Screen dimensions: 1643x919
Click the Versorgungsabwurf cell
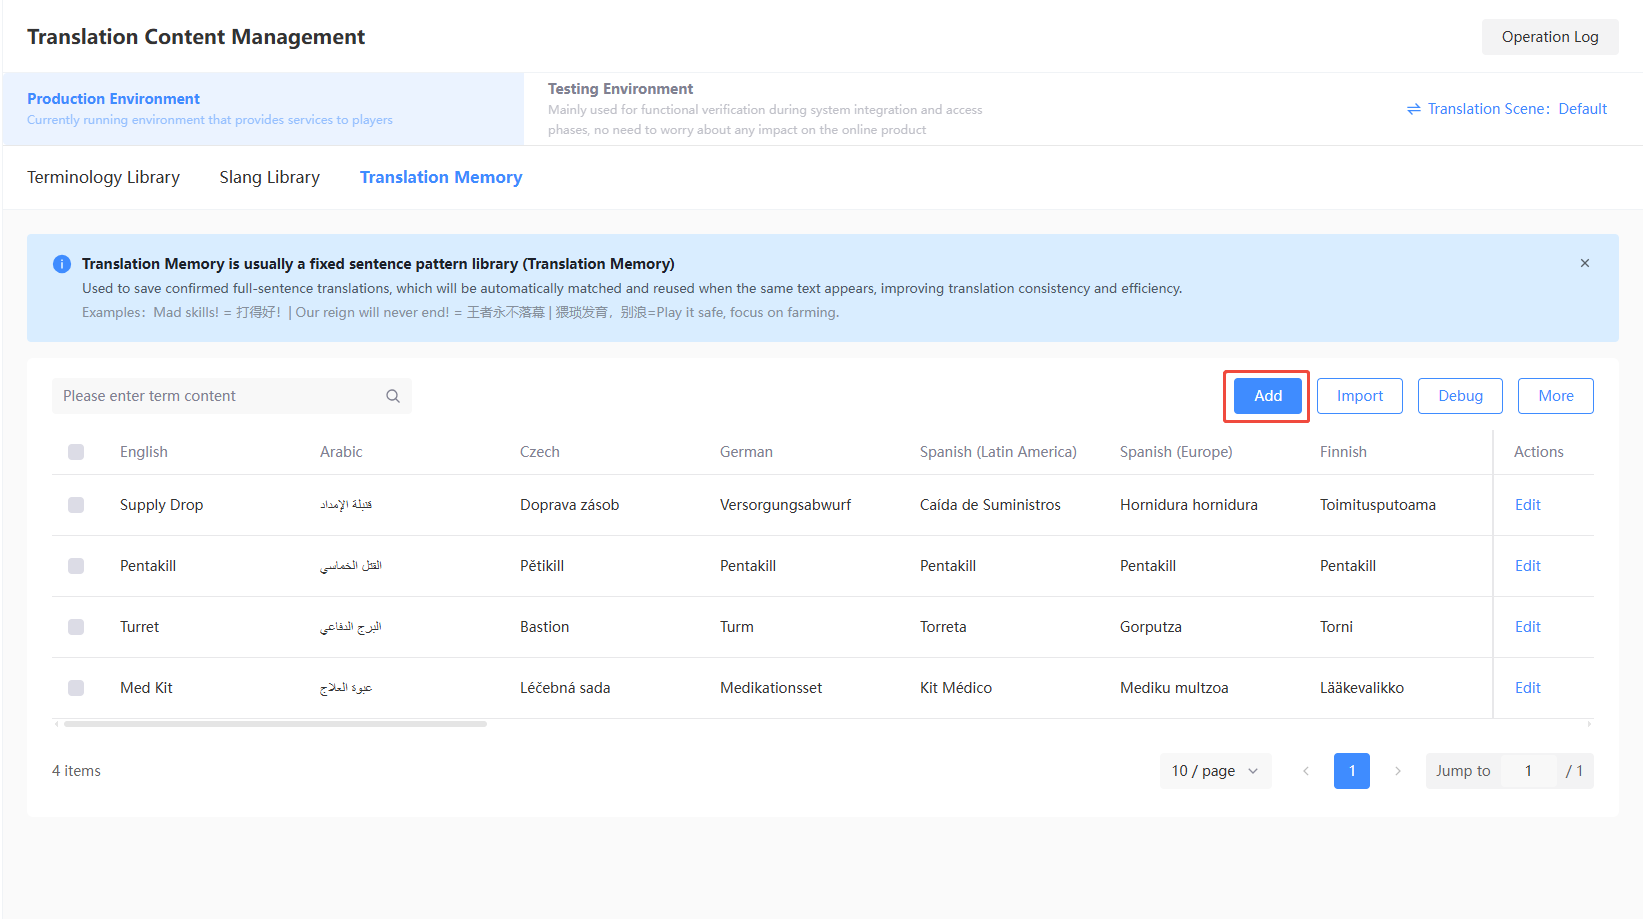click(x=785, y=505)
